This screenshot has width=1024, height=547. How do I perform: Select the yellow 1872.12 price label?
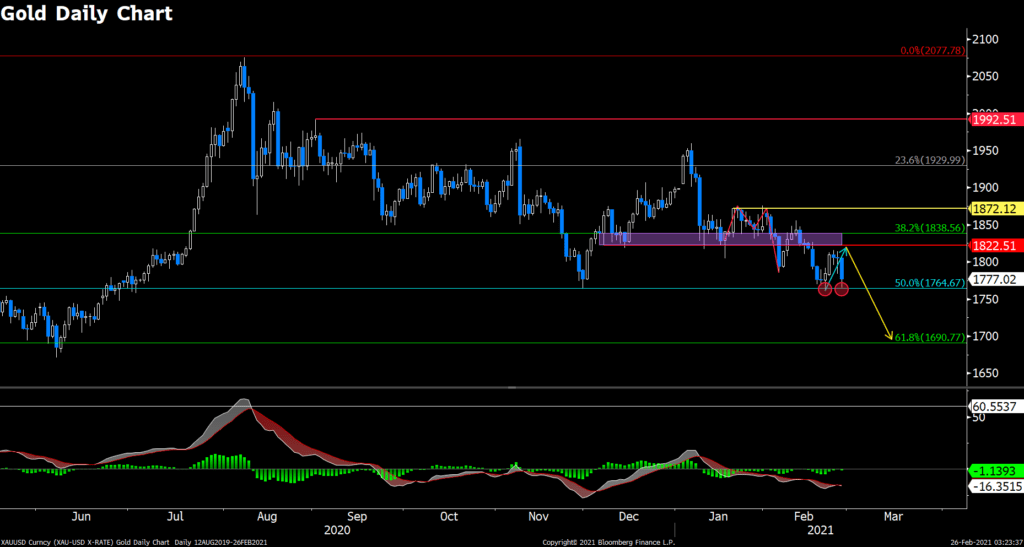(995, 209)
